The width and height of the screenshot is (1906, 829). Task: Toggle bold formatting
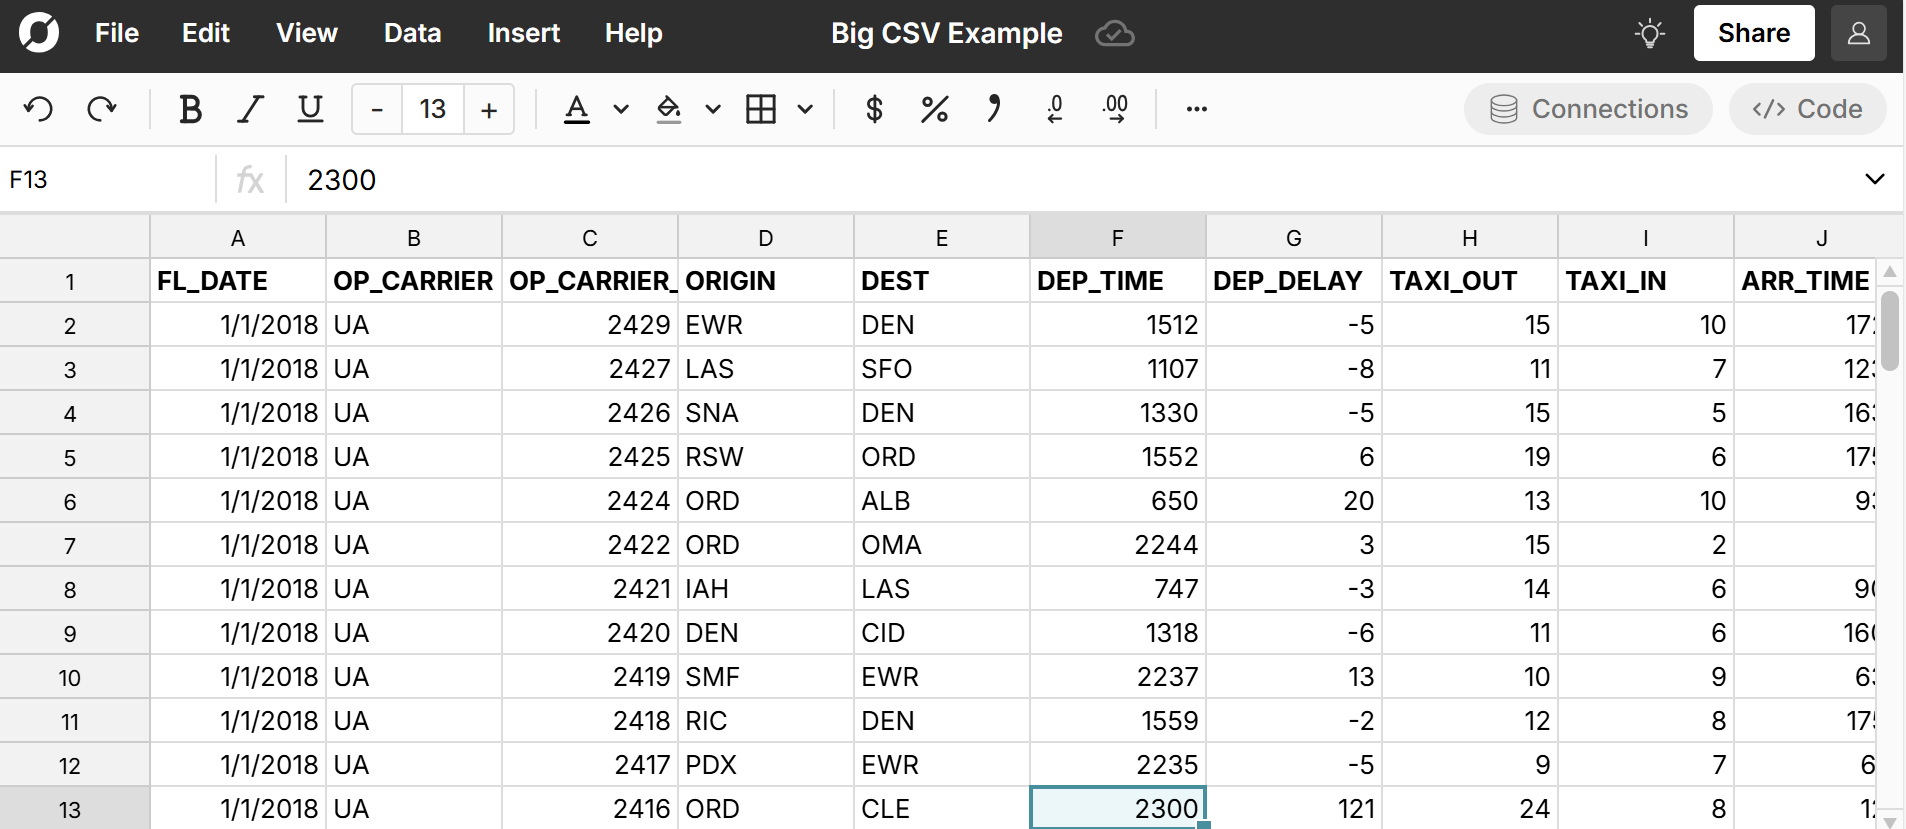click(x=190, y=109)
